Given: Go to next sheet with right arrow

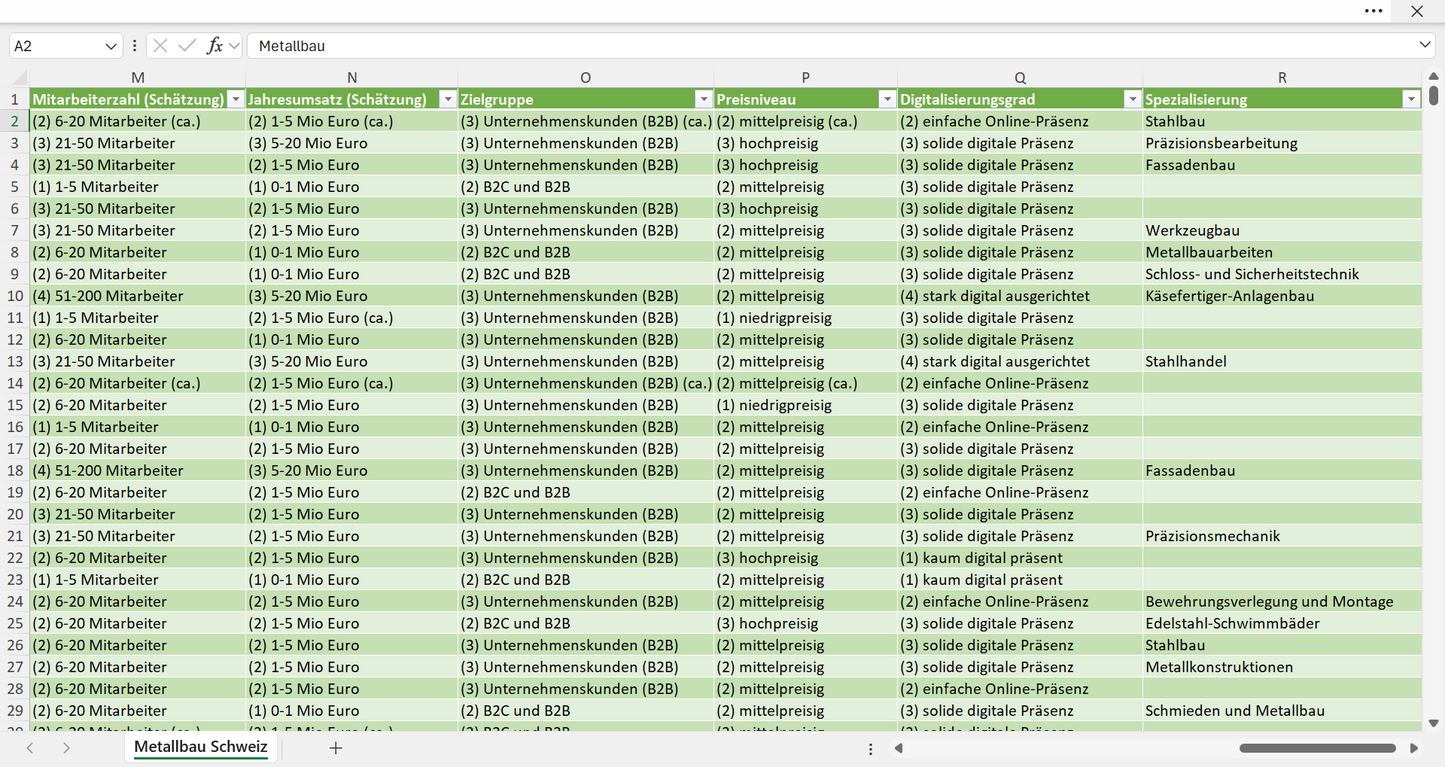Looking at the screenshot, I should (66, 747).
